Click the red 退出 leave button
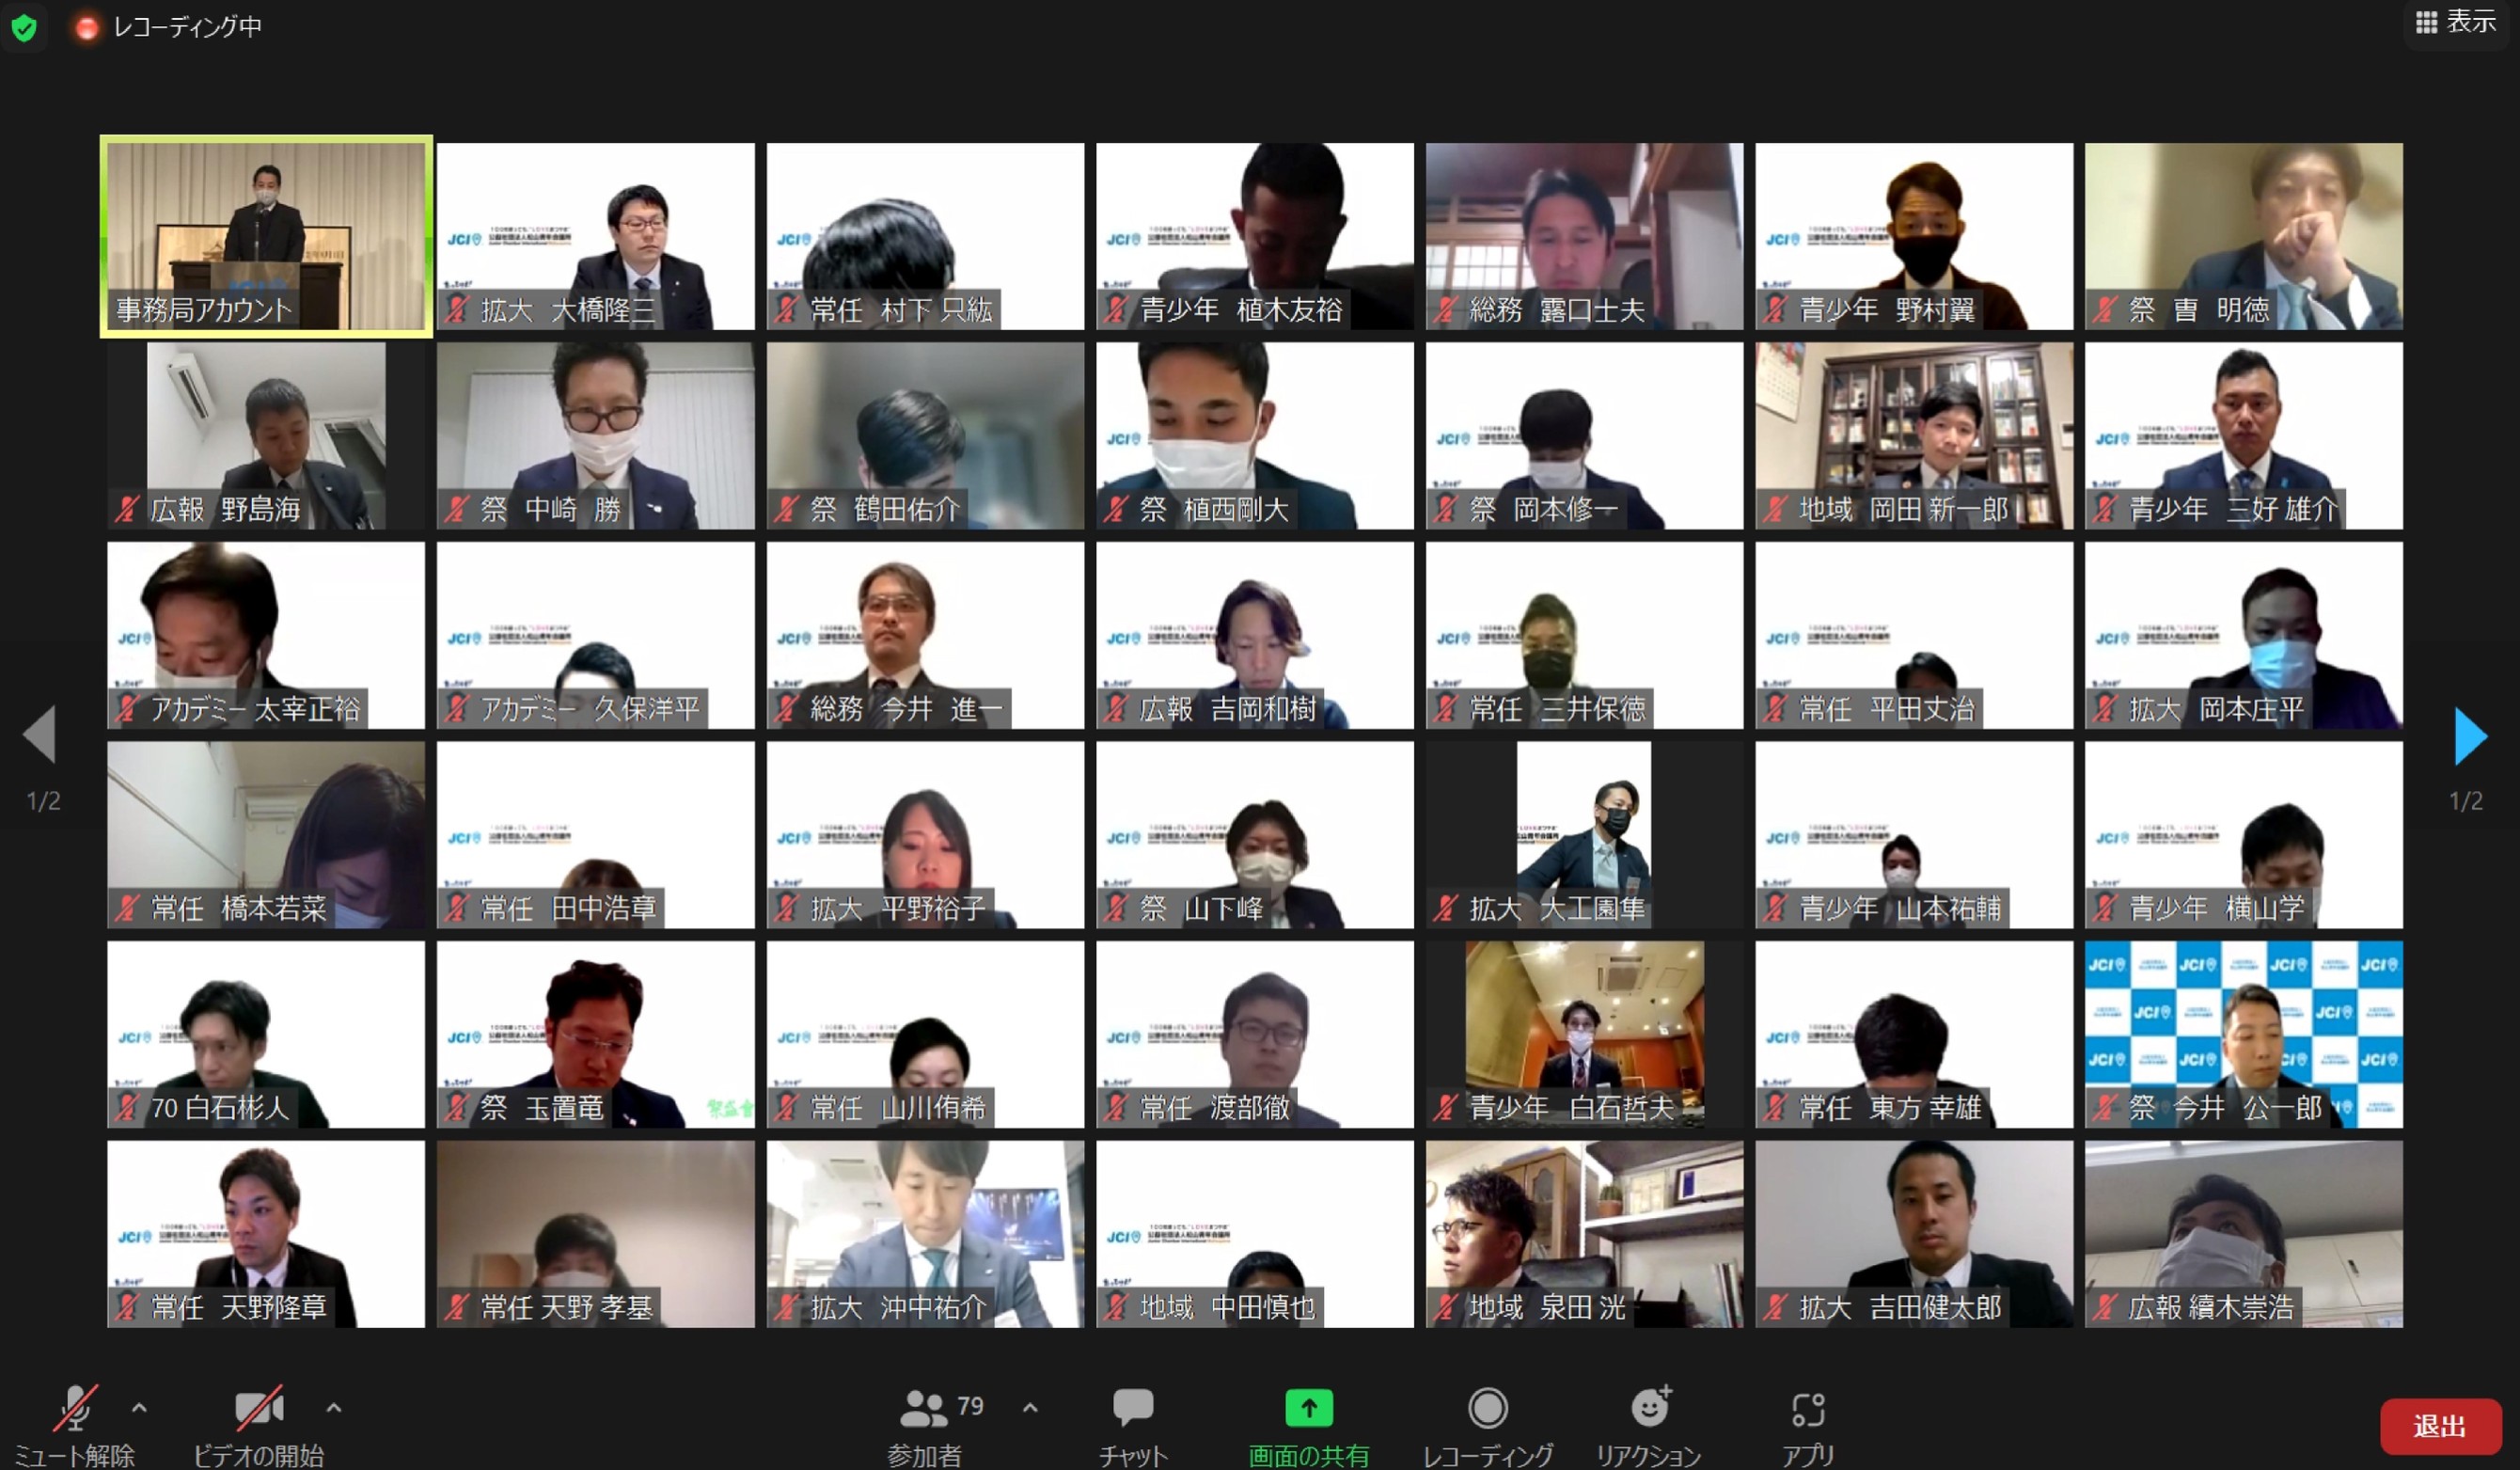 2439,1426
